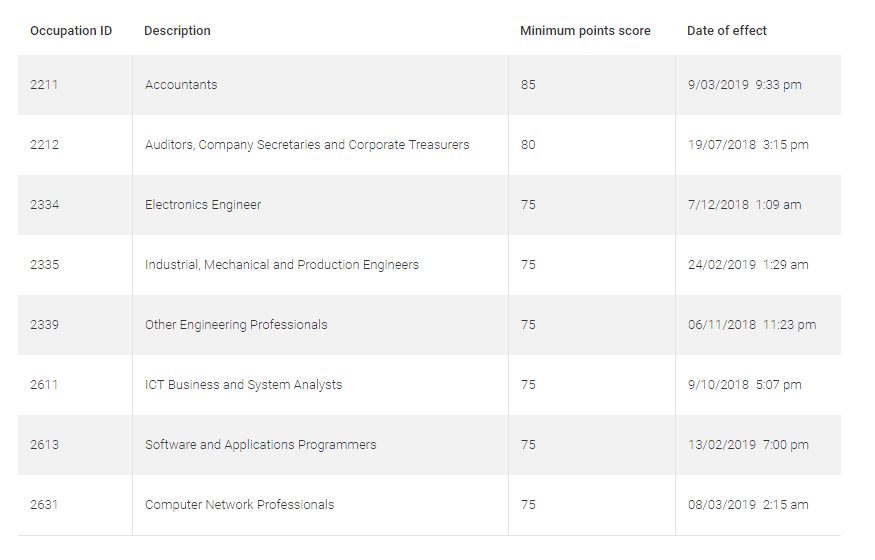875x560 pixels.
Task: Select ICT Business and System Analysts
Action: coord(243,385)
